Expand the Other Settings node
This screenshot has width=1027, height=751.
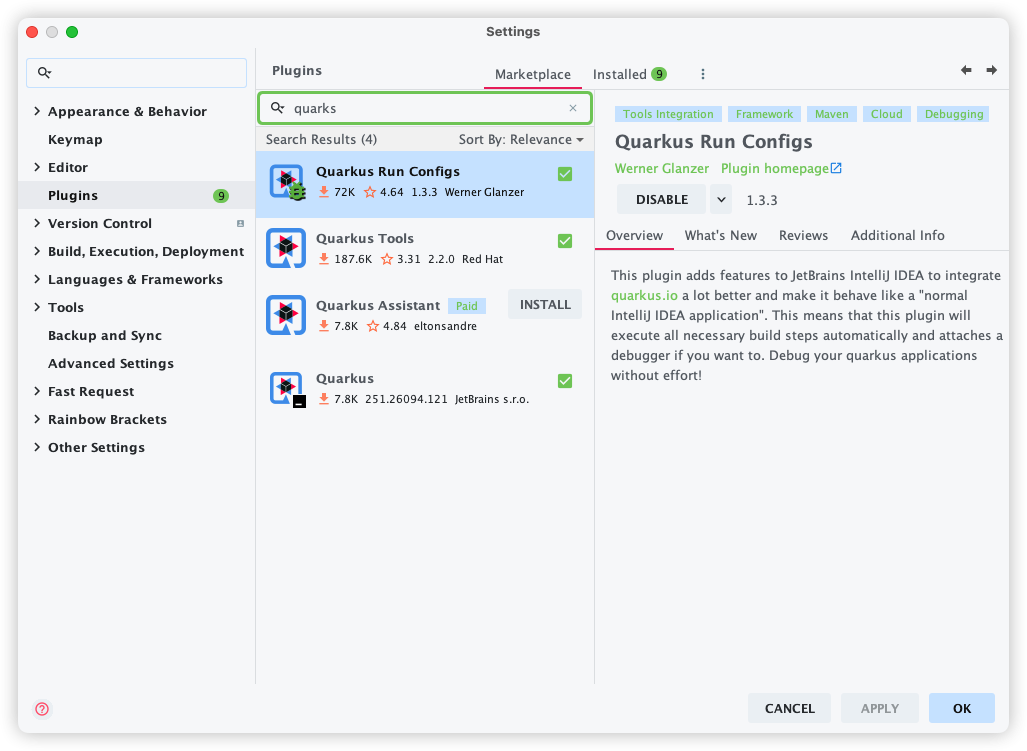[x=37, y=447]
